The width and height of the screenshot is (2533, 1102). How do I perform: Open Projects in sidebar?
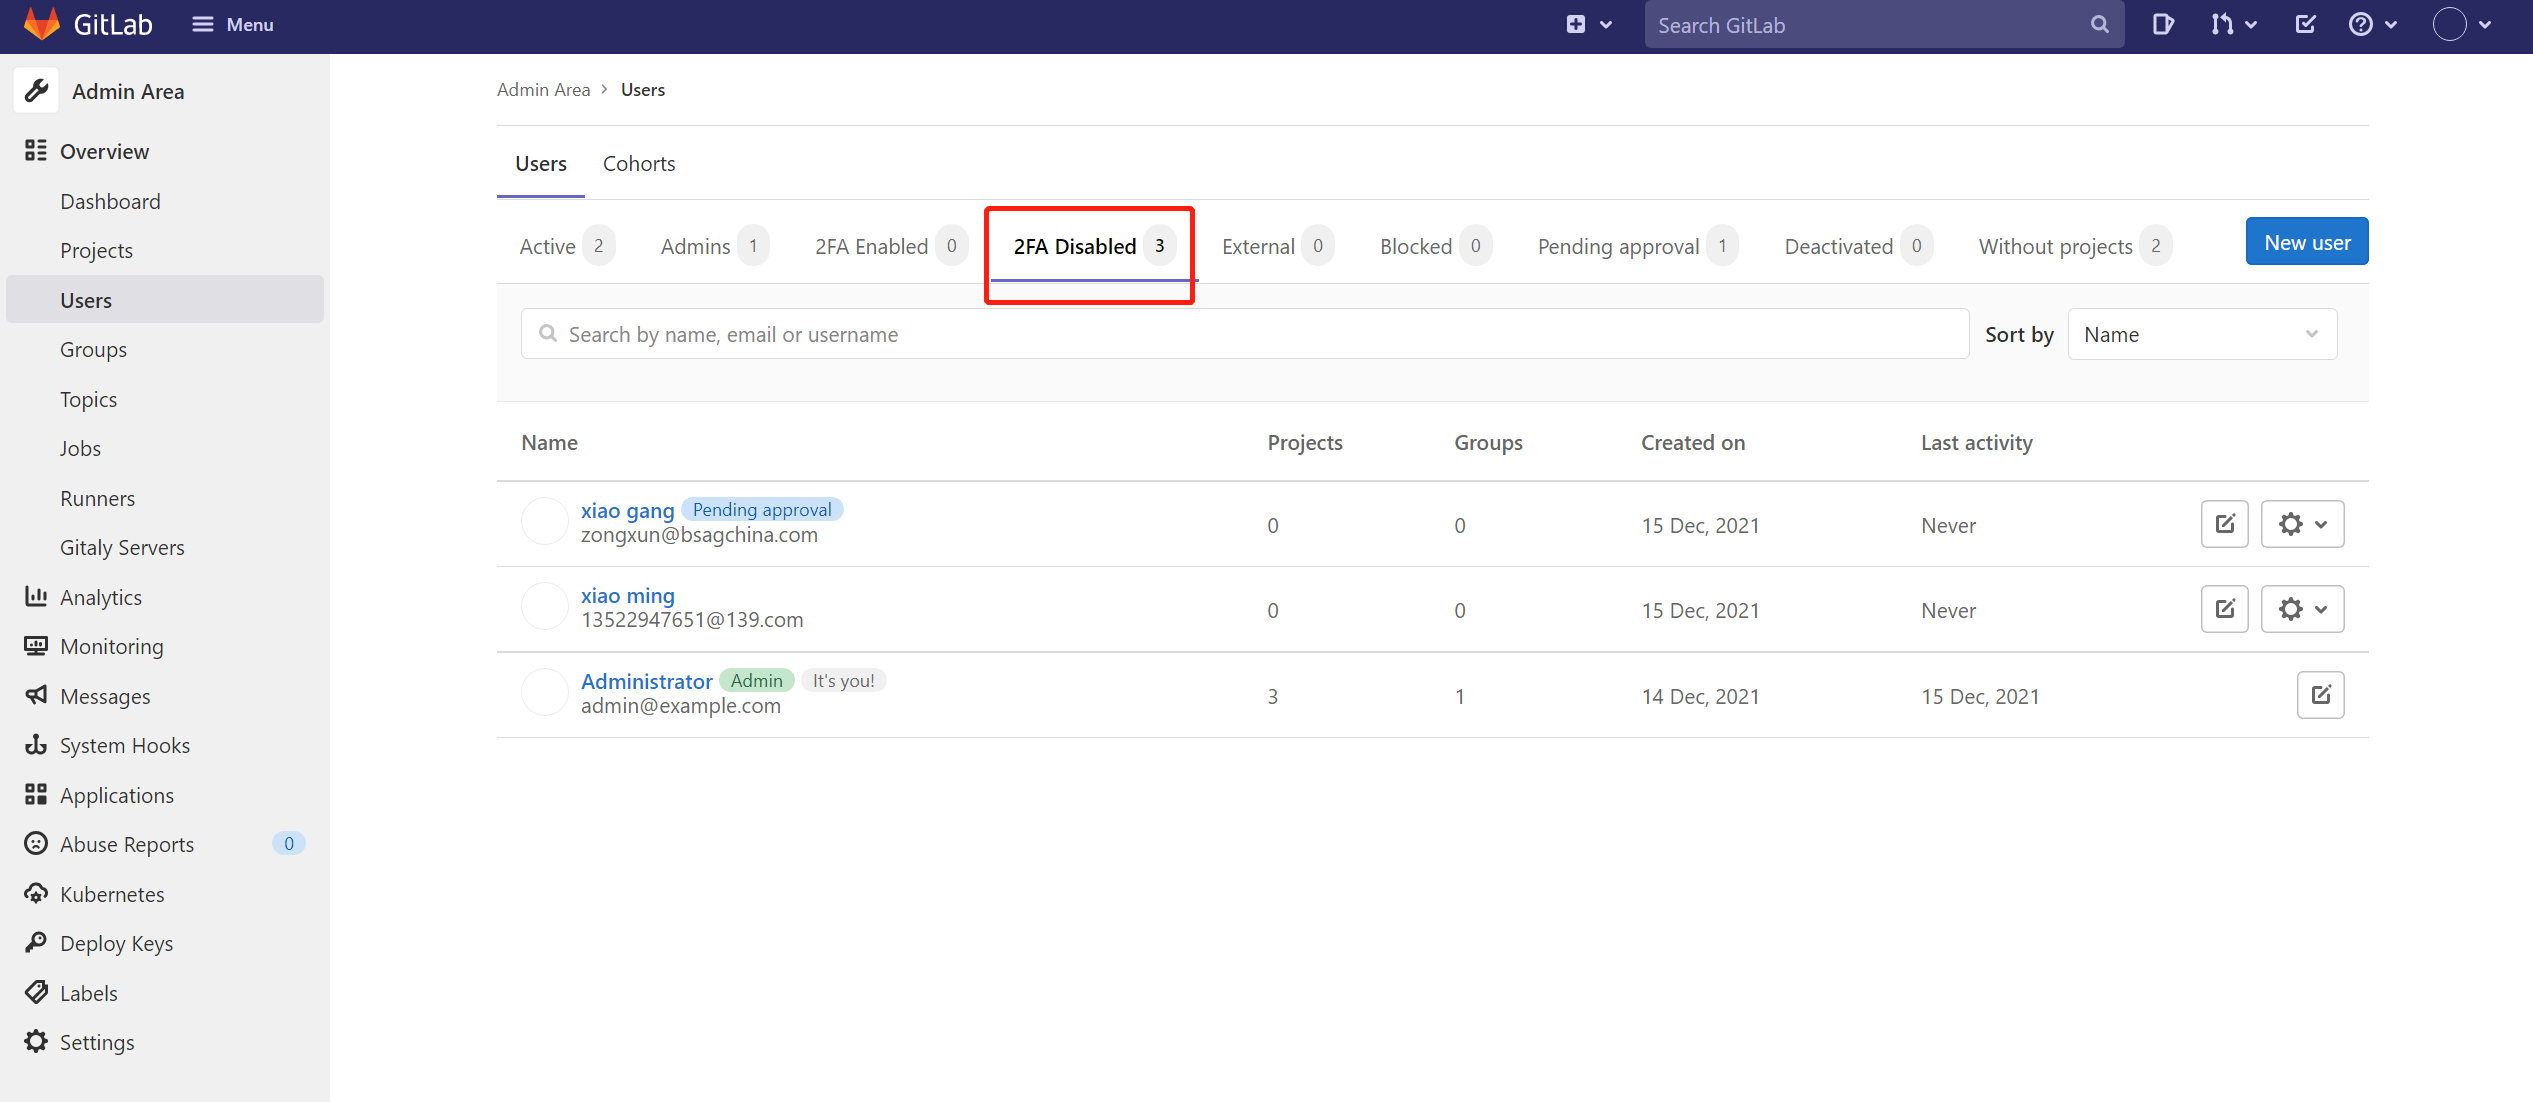click(x=96, y=250)
